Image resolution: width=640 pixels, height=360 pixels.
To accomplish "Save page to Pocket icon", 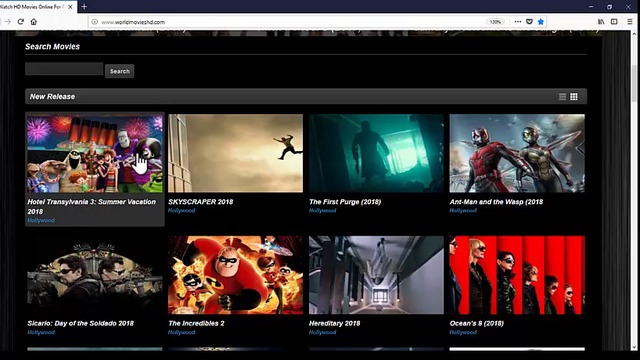I will coord(529,22).
